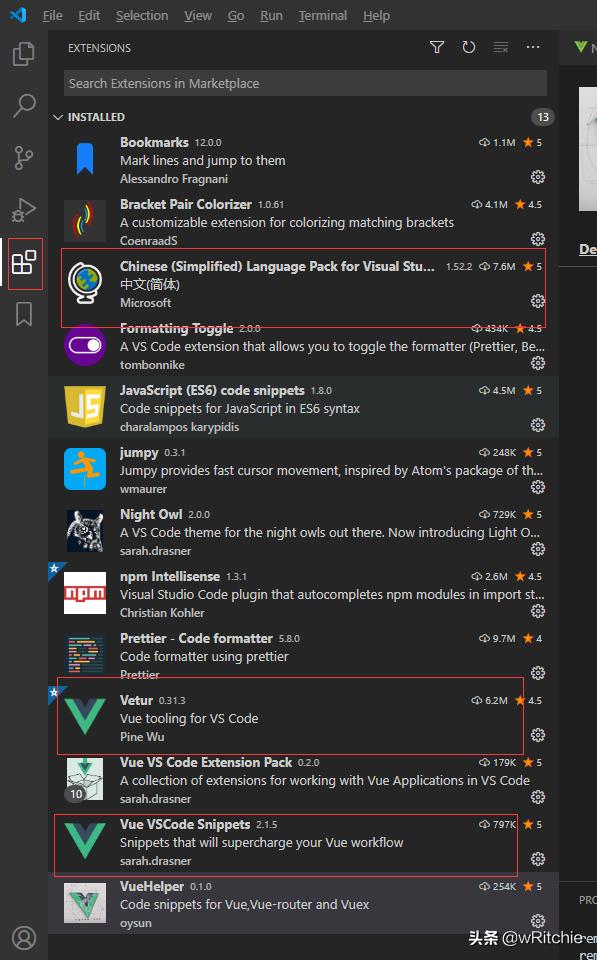This screenshot has height=960, width=597.
Task: Open the Selection menu
Action: point(142,15)
